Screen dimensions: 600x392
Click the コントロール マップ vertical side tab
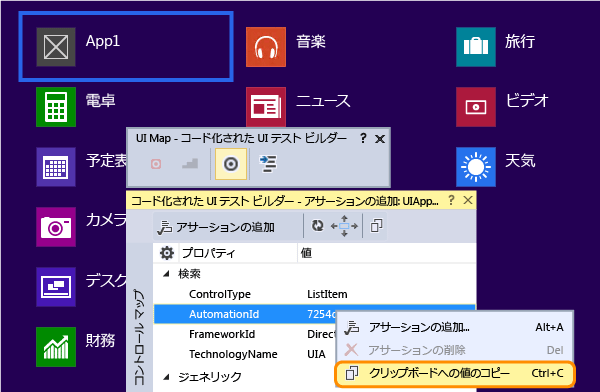[139, 336]
